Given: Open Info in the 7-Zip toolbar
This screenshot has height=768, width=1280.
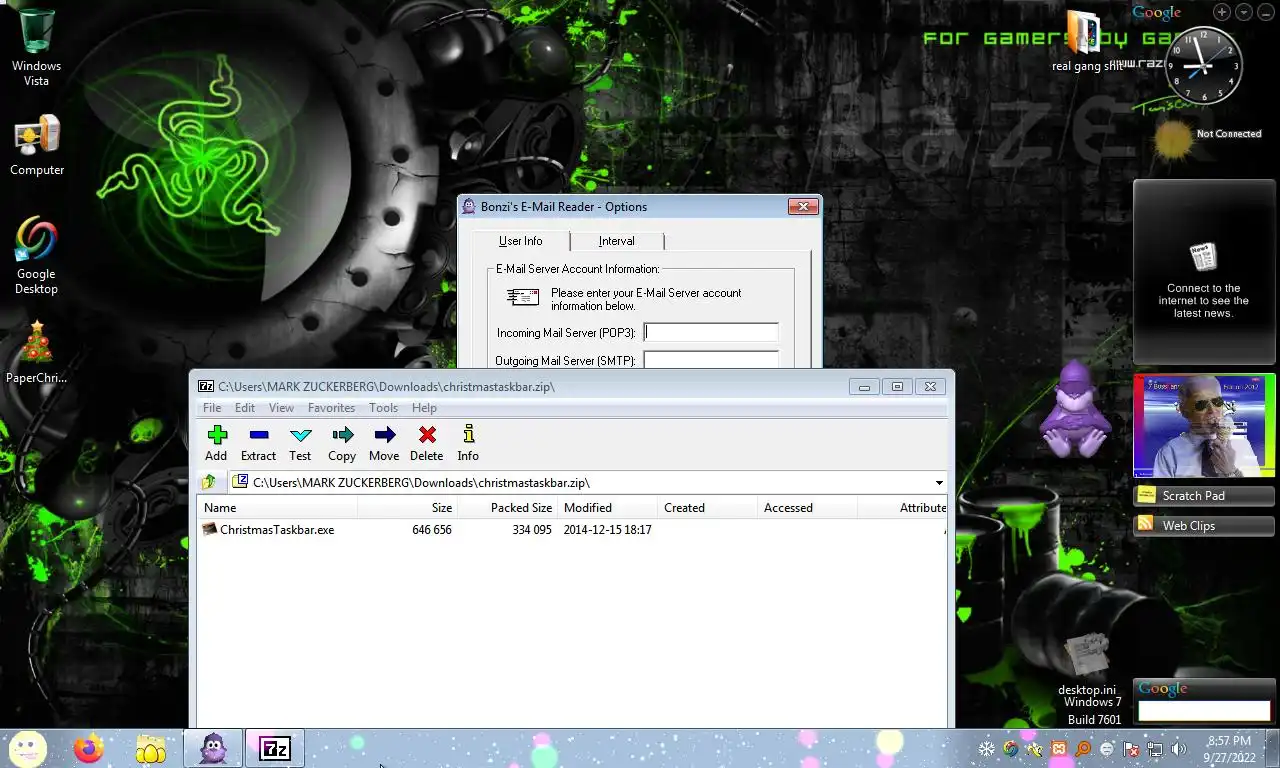Looking at the screenshot, I should tap(468, 443).
